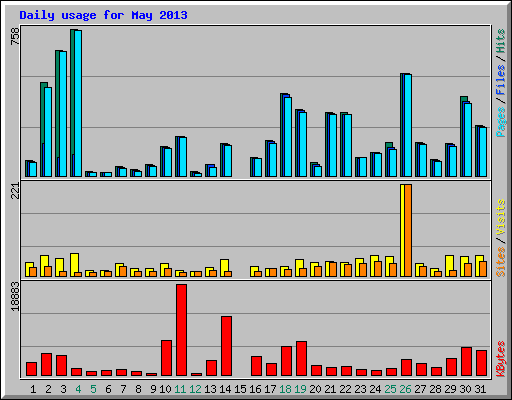Click the Files legend label

pyautogui.click(x=501, y=80)
